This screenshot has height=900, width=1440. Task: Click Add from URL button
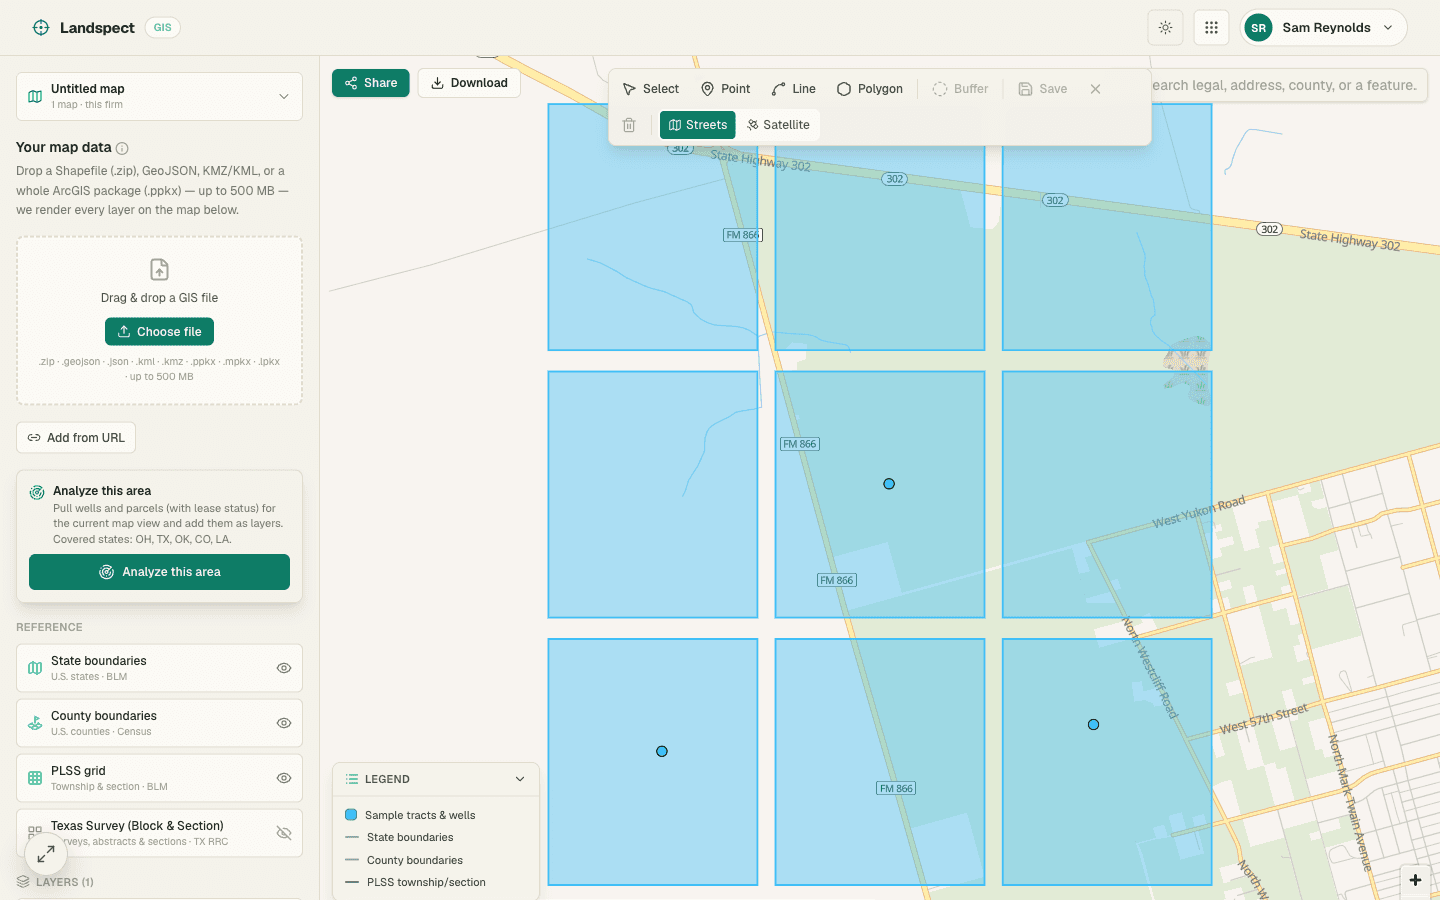click(76, 438)
